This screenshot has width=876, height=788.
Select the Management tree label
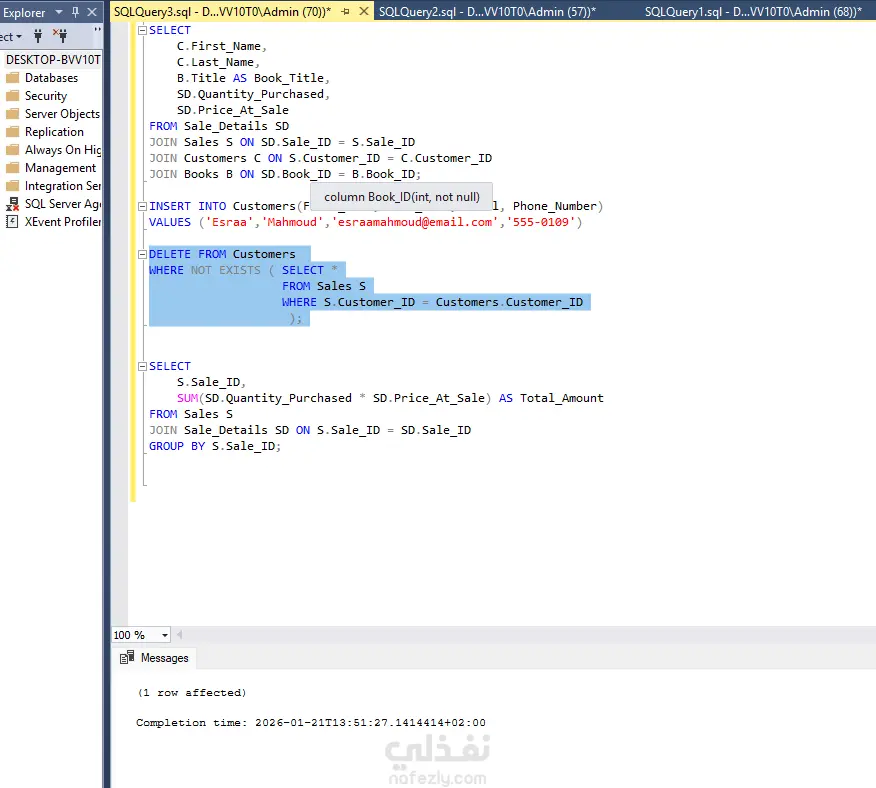[60, 168]
